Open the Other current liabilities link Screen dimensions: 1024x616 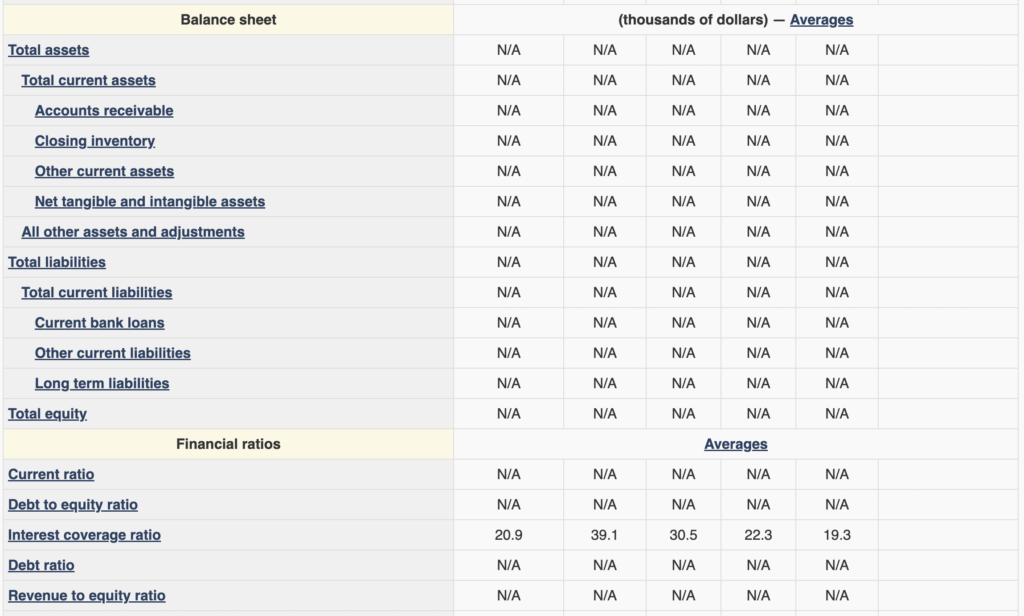[113, 353]
